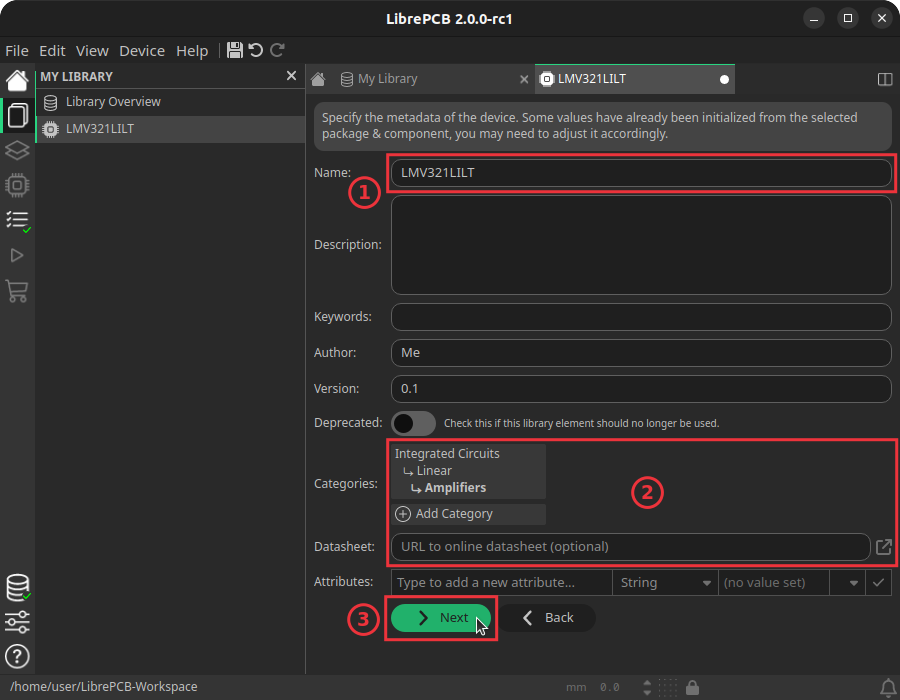Click the Back button
The width and height of the screenshot is (900, 700).
tap(547, 618)
